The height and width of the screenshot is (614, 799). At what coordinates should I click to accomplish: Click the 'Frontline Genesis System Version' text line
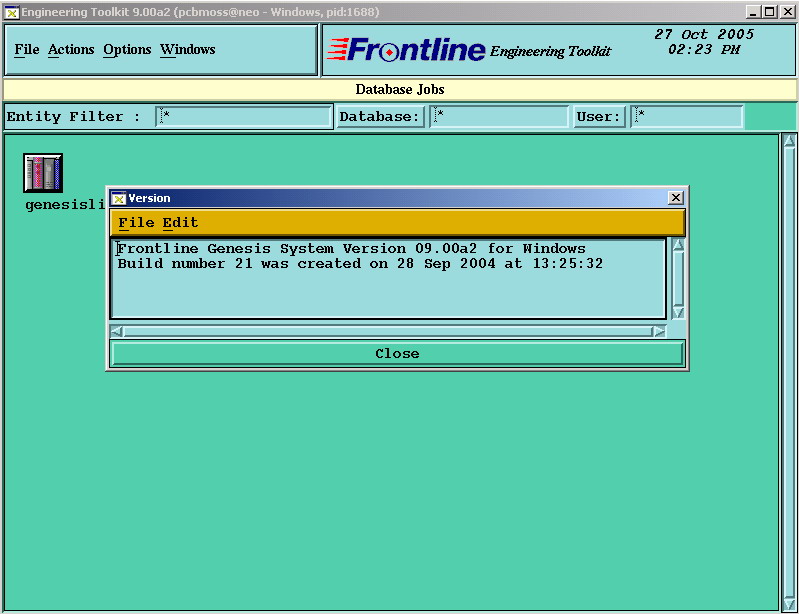352,249
